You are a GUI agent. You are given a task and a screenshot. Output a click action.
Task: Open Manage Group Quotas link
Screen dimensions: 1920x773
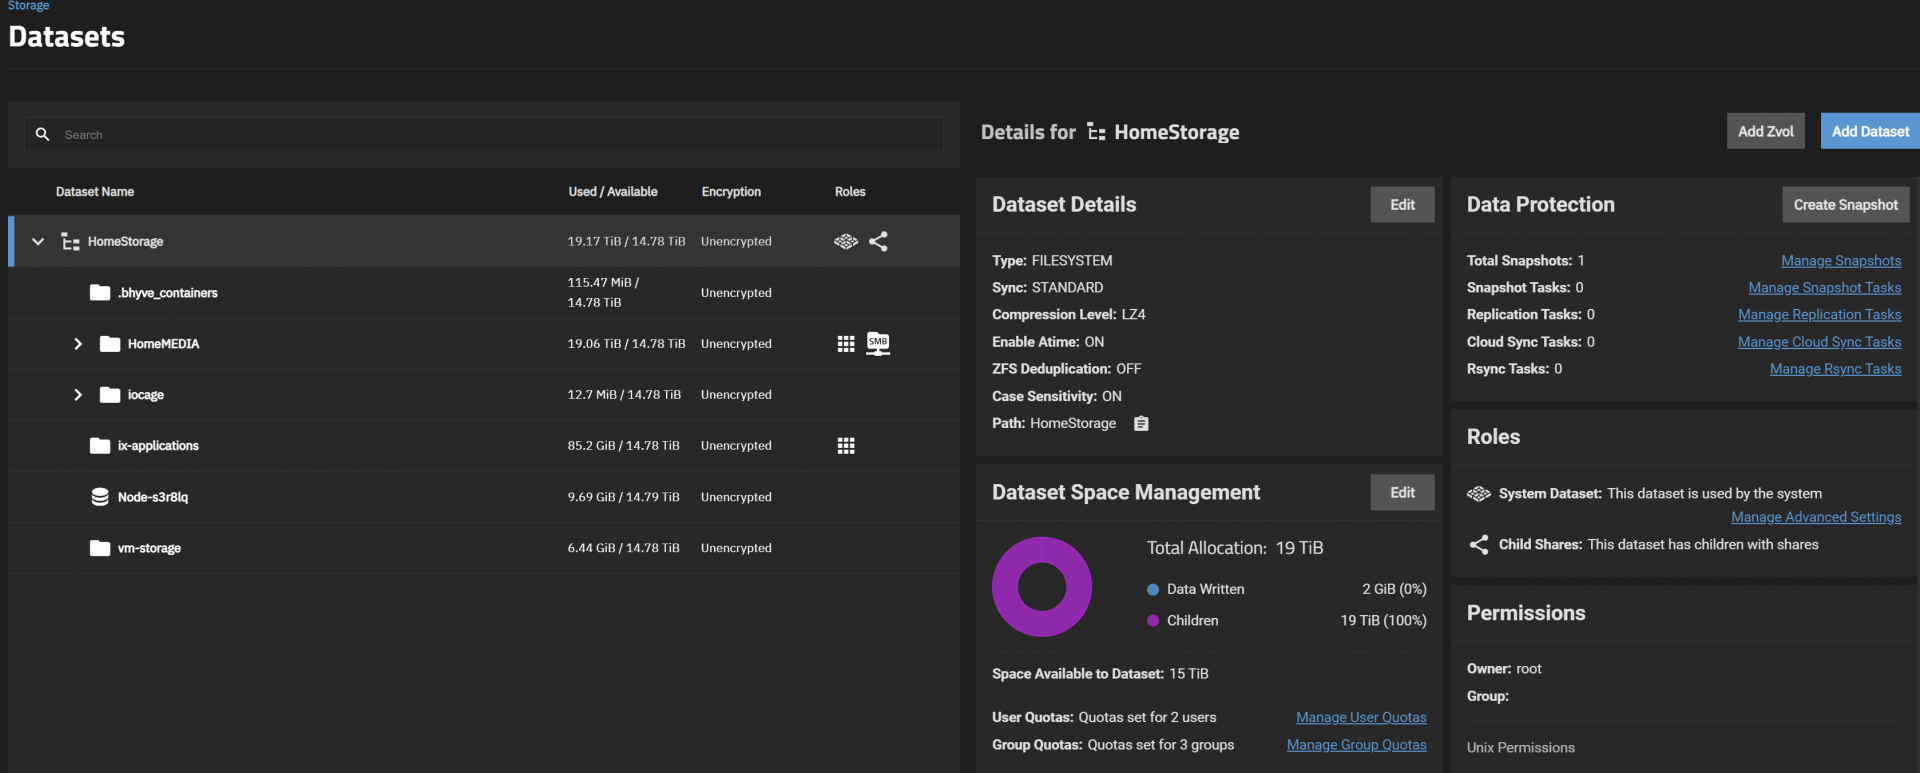[1357, 745]
